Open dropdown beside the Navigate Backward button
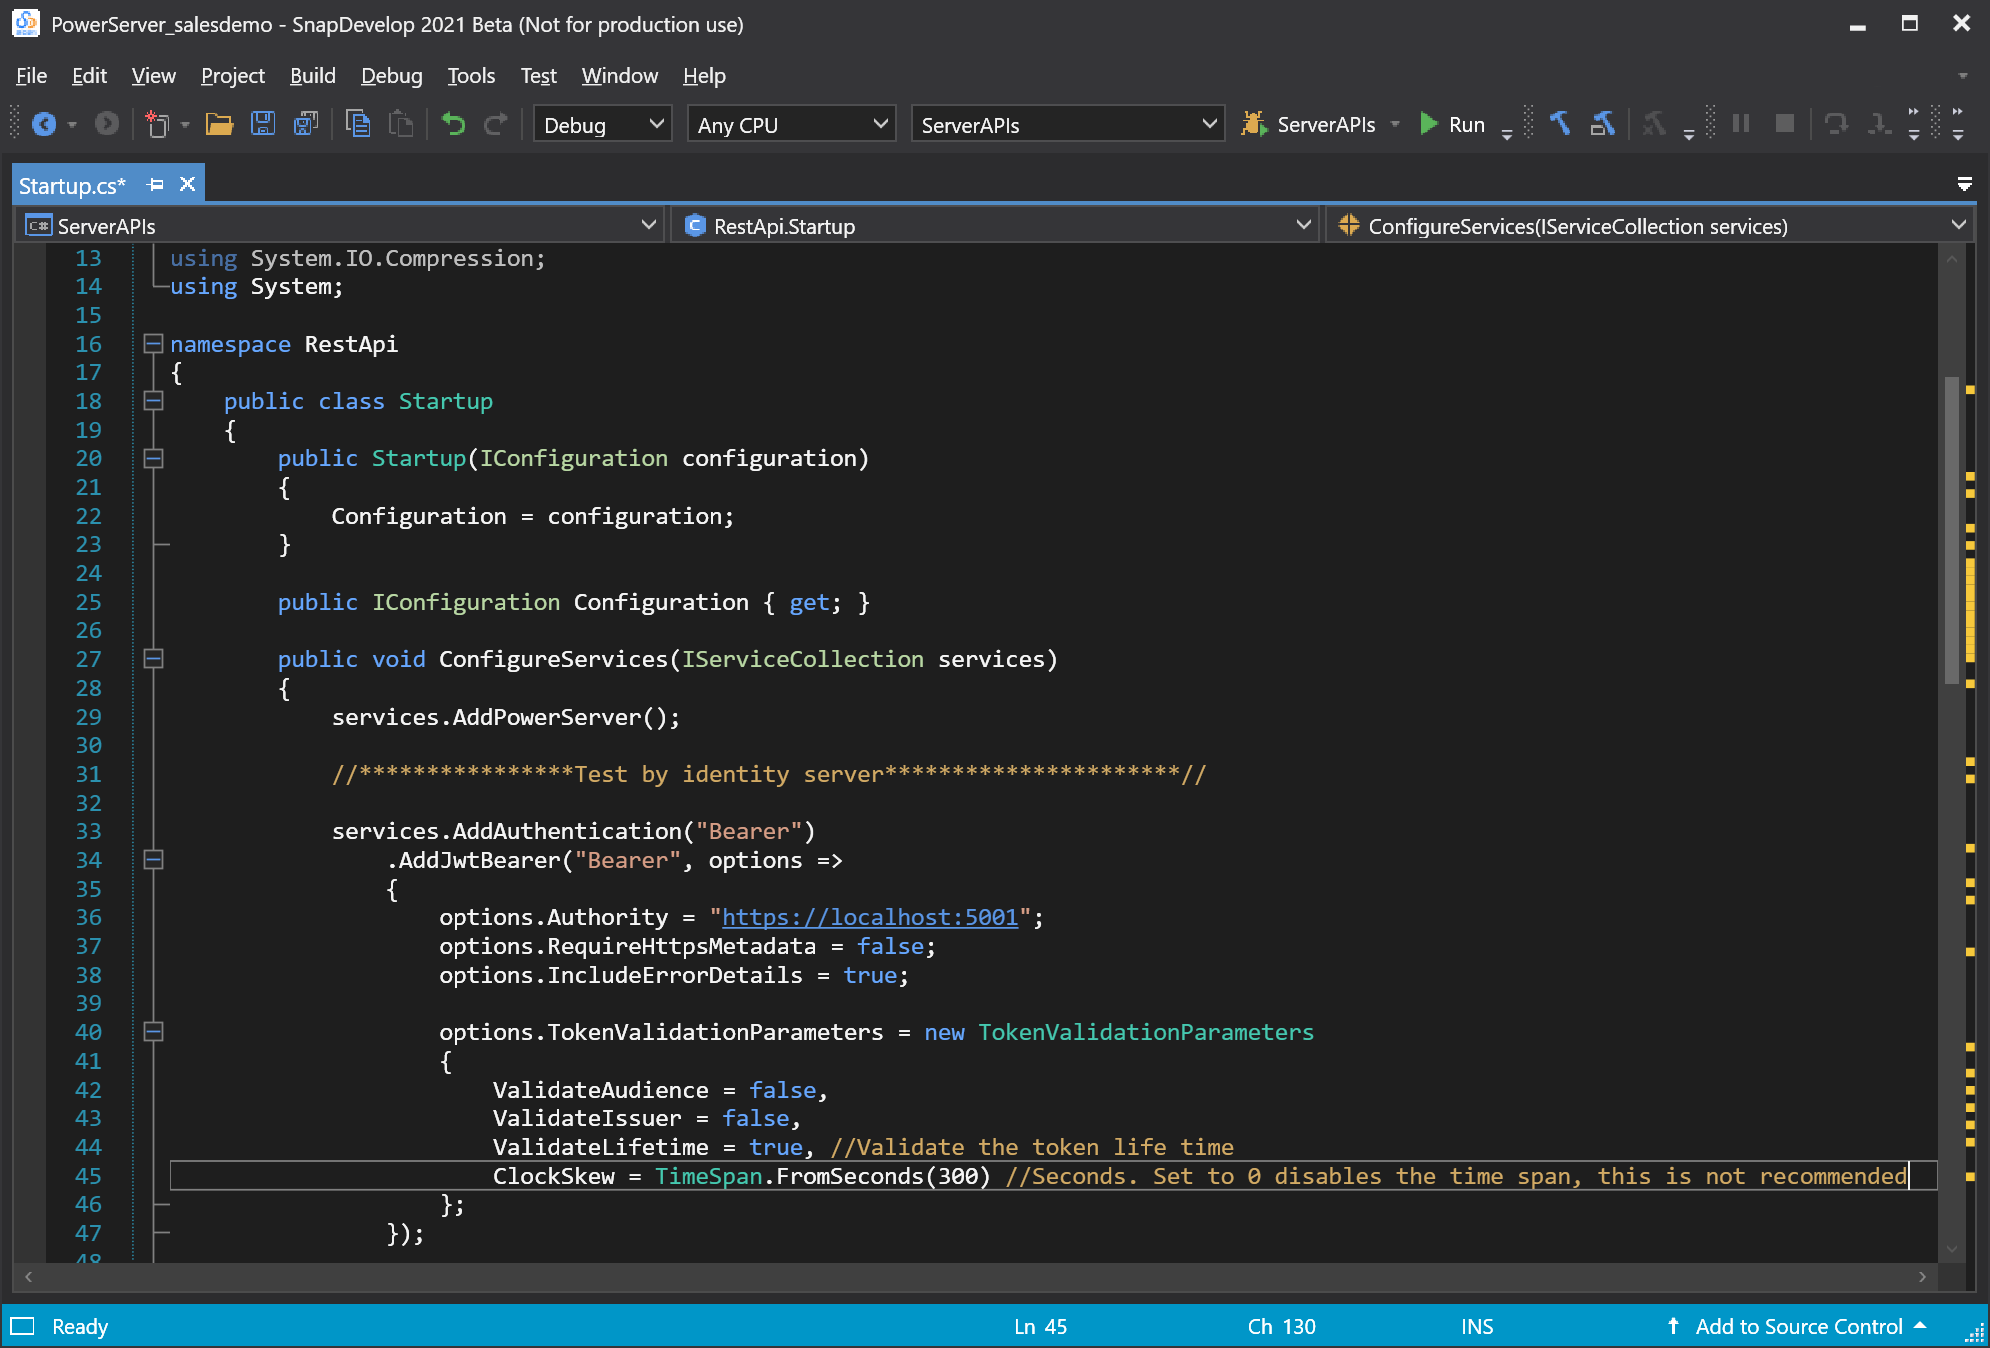Viewport: 1990px width, 1348px height. point(72,124)
